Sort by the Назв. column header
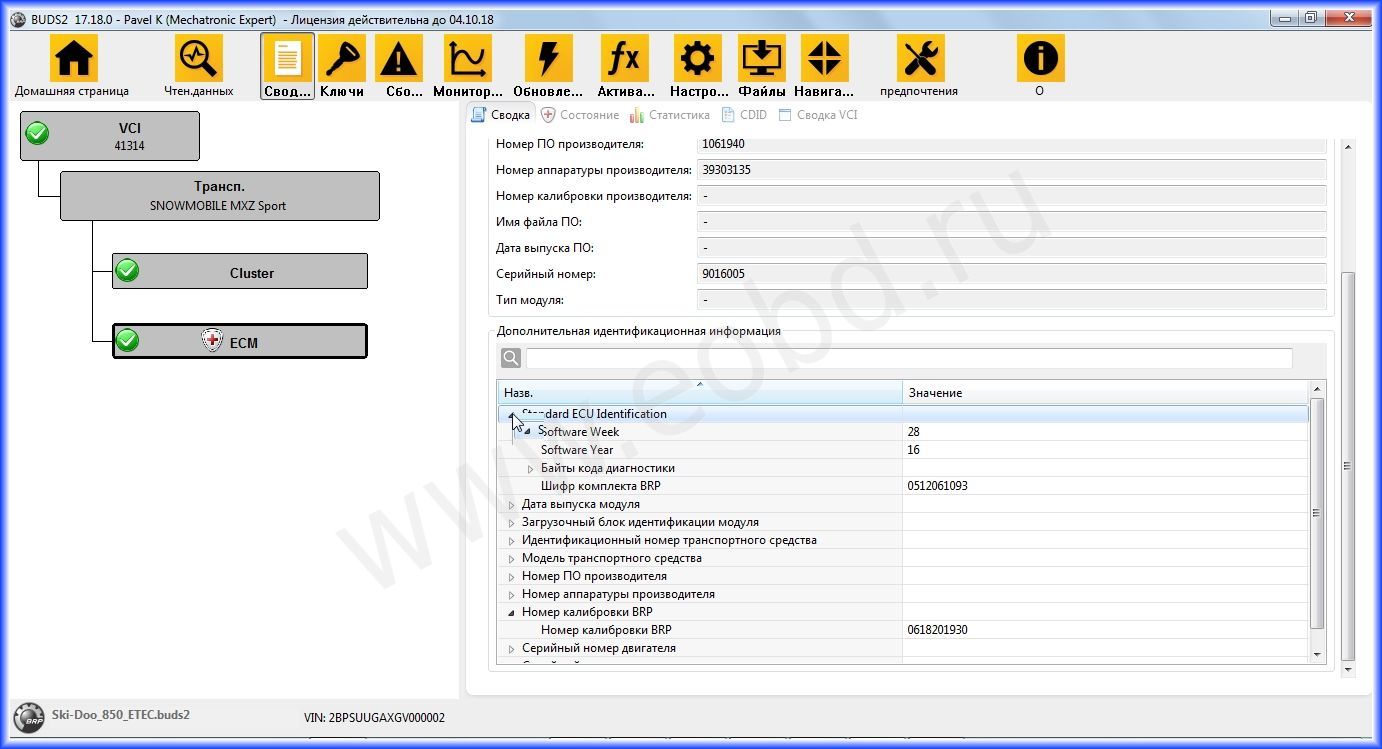This screenshot has height=749, width=1382. pyautogui.click(x=700, y=392)
